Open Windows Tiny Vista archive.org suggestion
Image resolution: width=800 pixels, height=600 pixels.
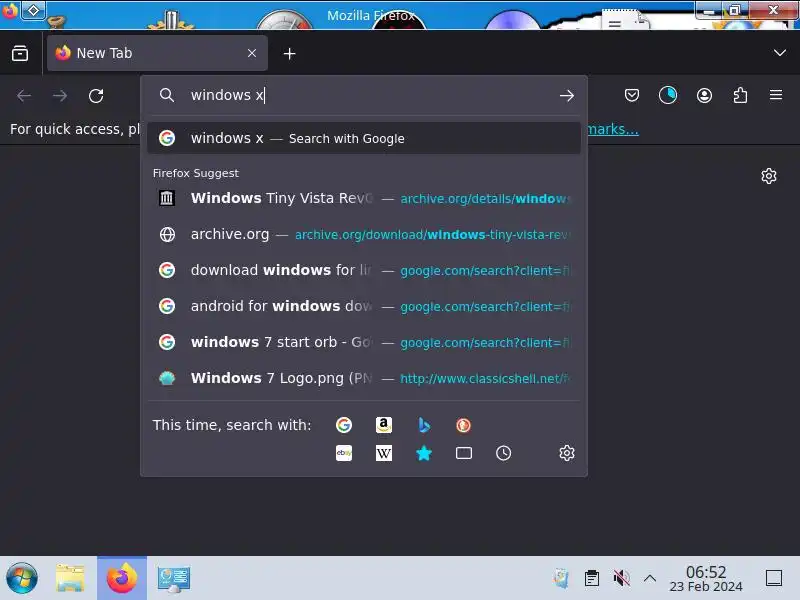click(364, 198)
